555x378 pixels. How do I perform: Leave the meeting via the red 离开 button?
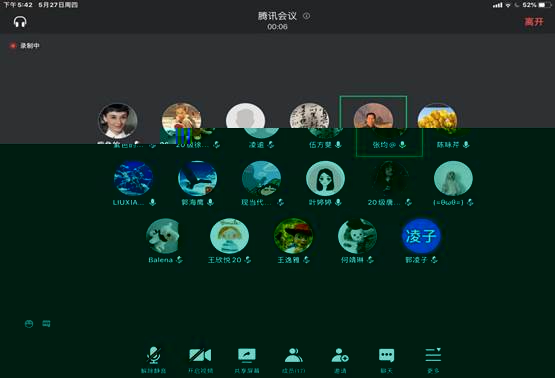pos(534,22)
